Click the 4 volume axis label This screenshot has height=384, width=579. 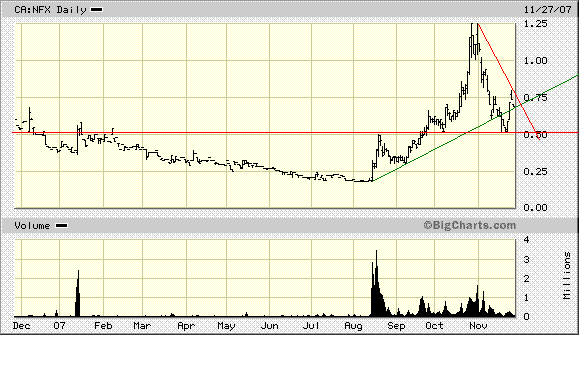(x=527, y=240)
